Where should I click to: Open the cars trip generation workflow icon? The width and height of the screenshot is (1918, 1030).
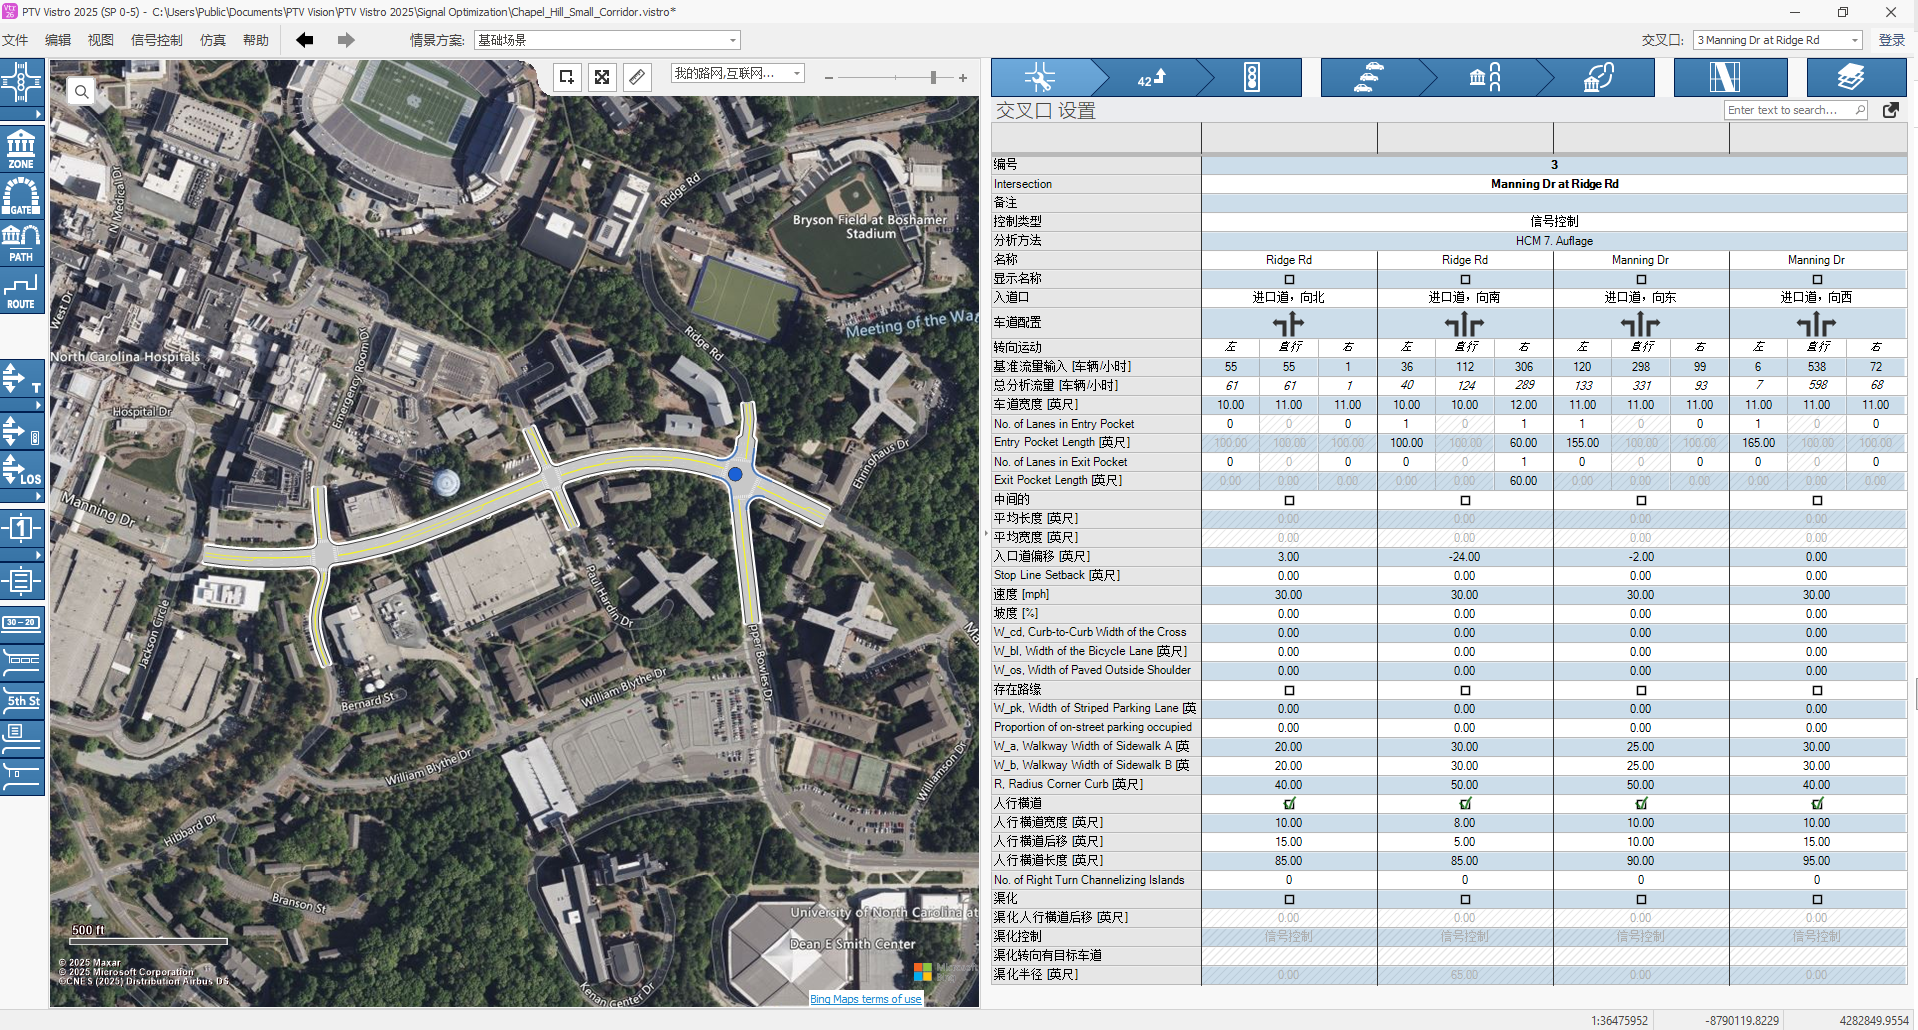pos(1369,77)
